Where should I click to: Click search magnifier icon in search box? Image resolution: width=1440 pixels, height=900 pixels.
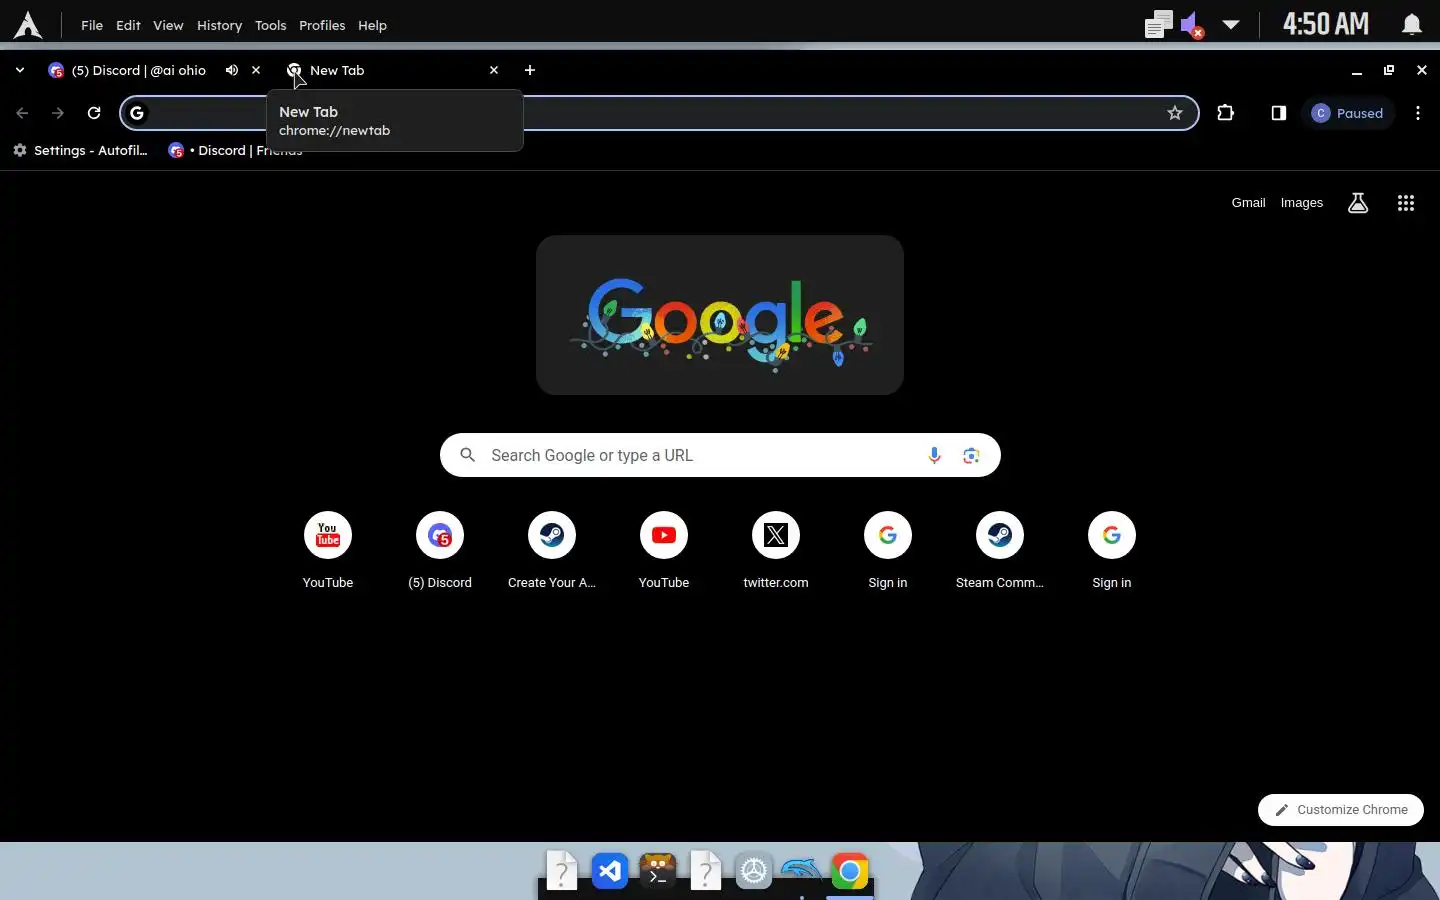(x=467, y=455)
